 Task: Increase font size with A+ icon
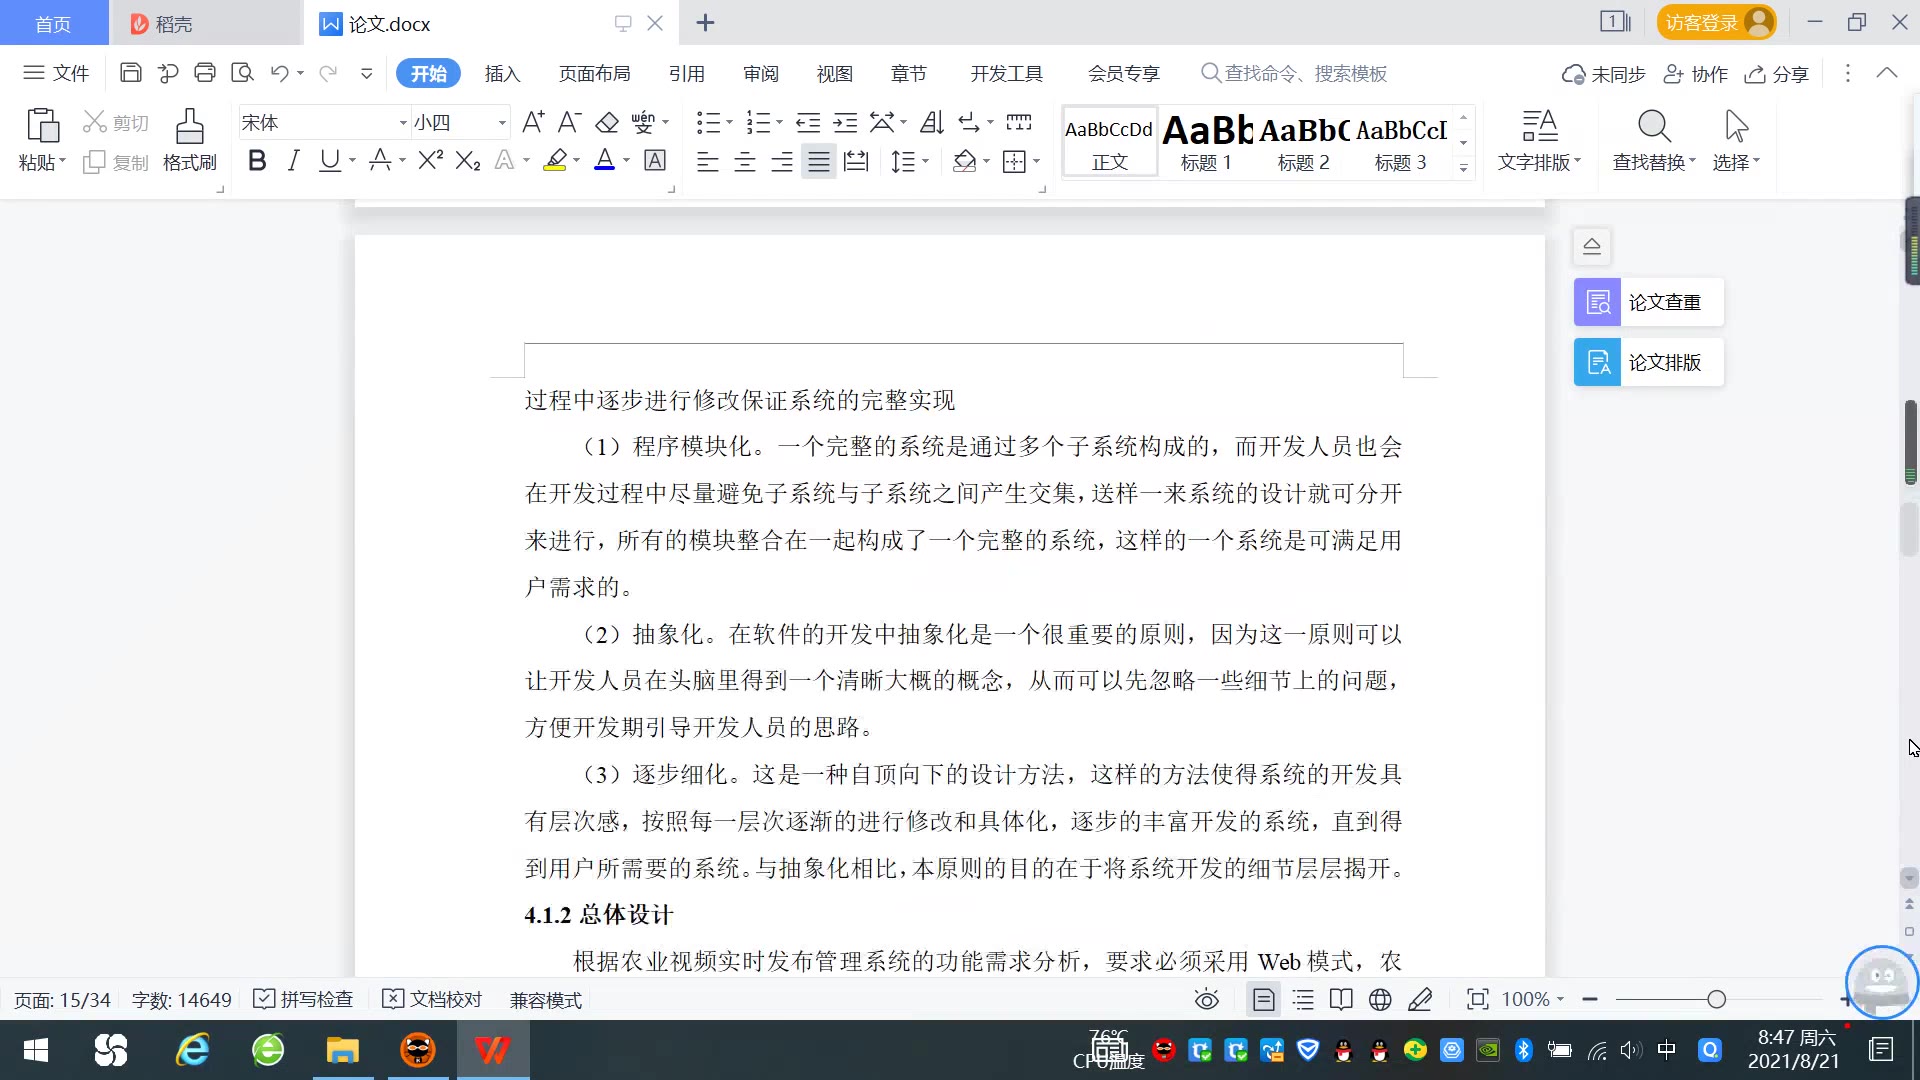click(x=533, y=122)
